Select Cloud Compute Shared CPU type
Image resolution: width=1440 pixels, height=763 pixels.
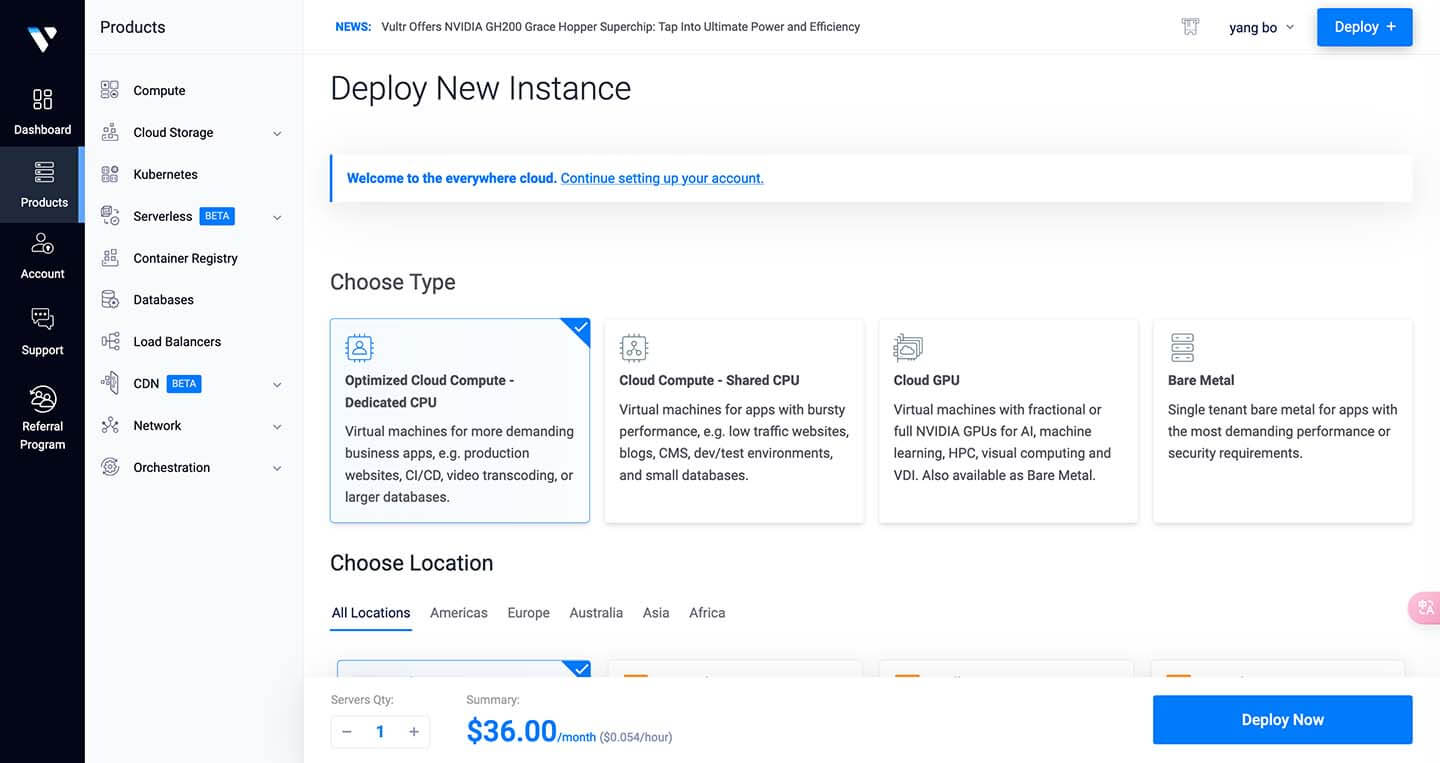pos(734,421)
